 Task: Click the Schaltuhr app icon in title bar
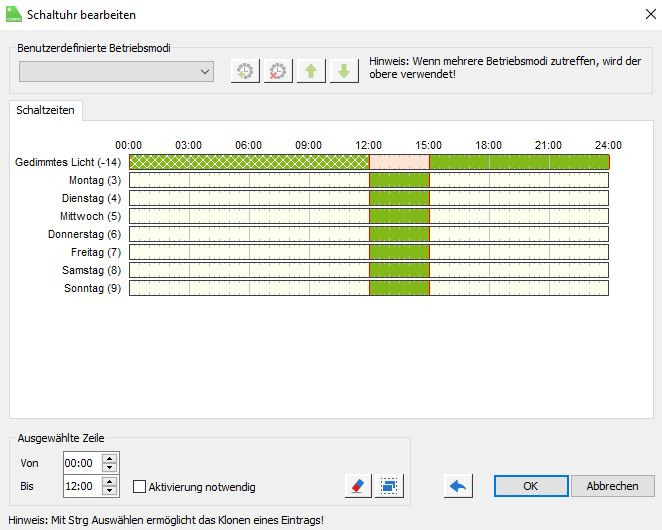[x=14, y=14]
